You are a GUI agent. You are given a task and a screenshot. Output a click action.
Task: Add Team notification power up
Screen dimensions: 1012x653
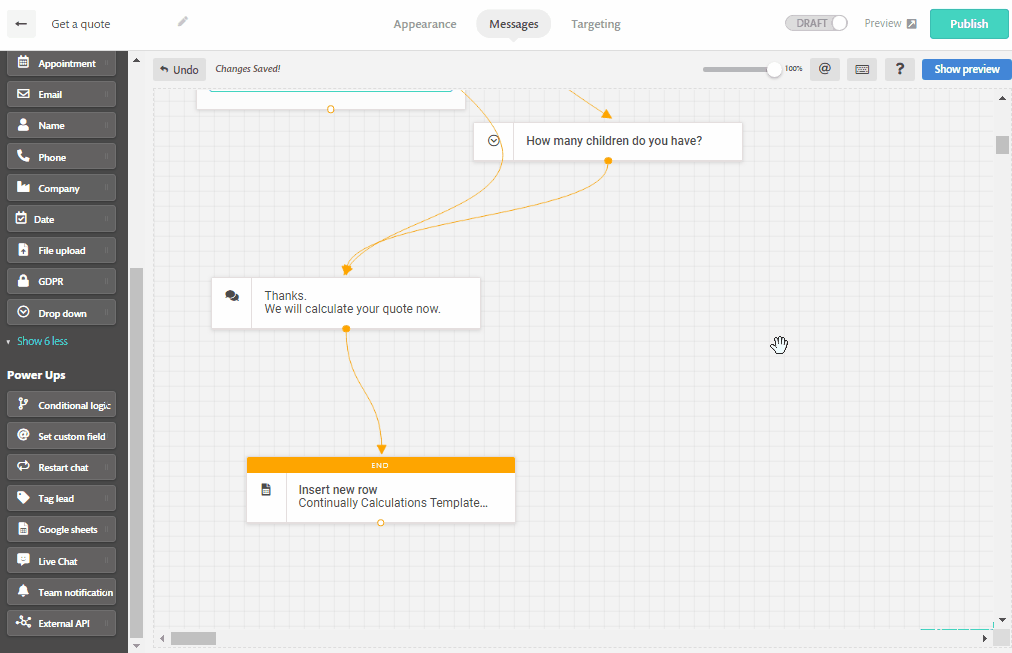[x=61, y=592]
